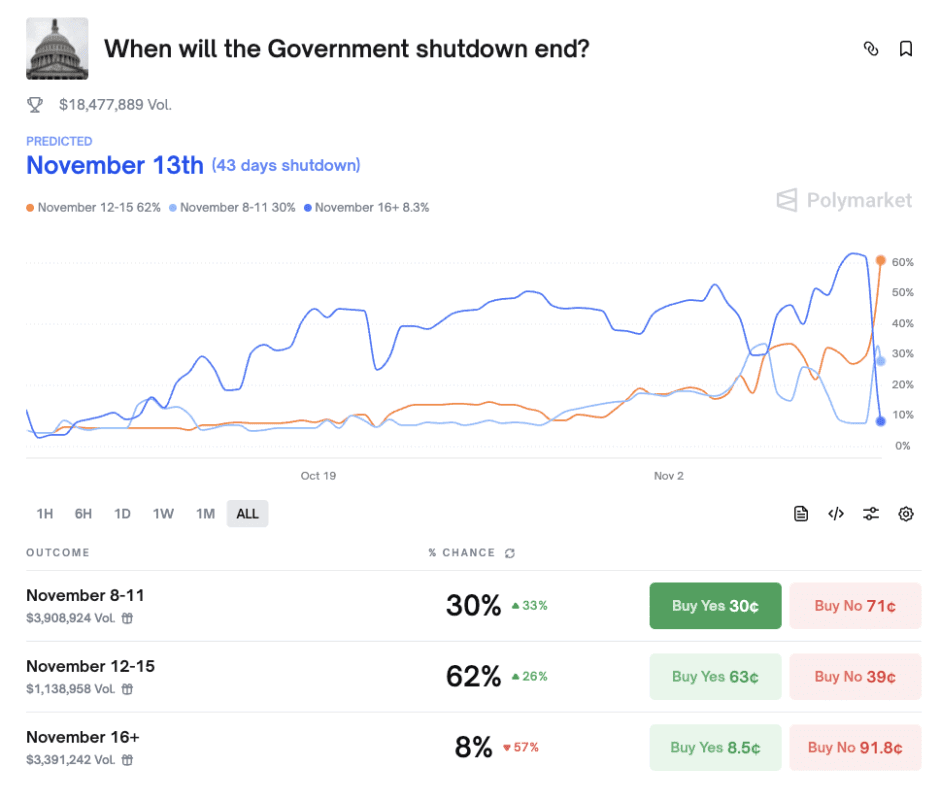The width and height of the screenshot is (940, 800).
Task: Click gift icon under November 8-11
Action: (128, 618)
